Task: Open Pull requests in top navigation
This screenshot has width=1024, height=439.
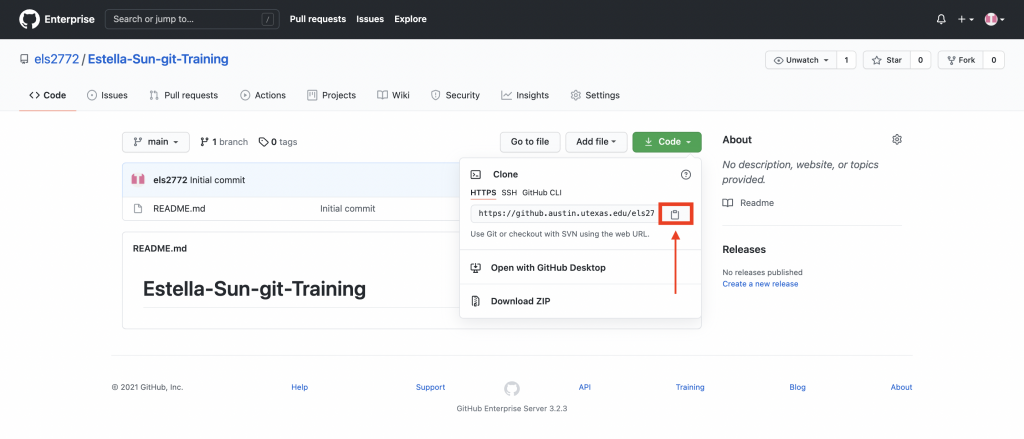Action: (317, 19)
